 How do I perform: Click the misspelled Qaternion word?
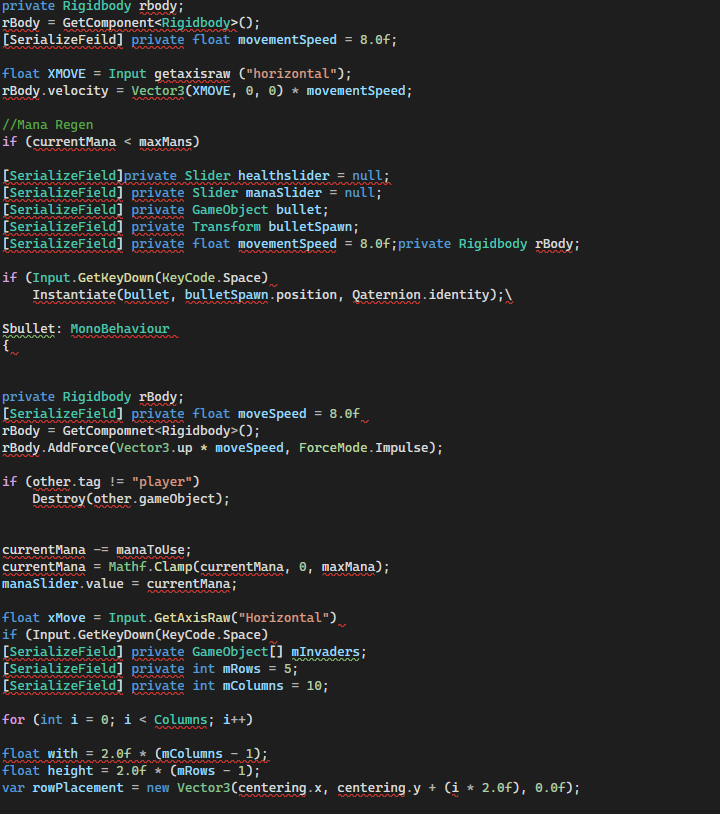386,295
